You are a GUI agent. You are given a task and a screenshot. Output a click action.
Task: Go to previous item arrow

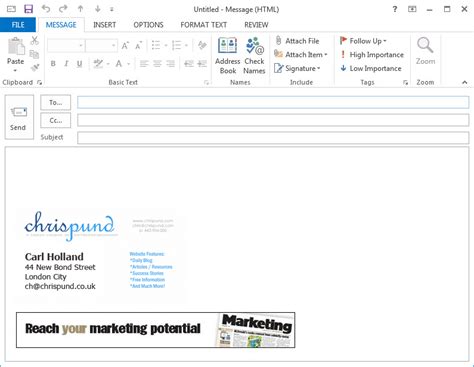pos(80,9)
